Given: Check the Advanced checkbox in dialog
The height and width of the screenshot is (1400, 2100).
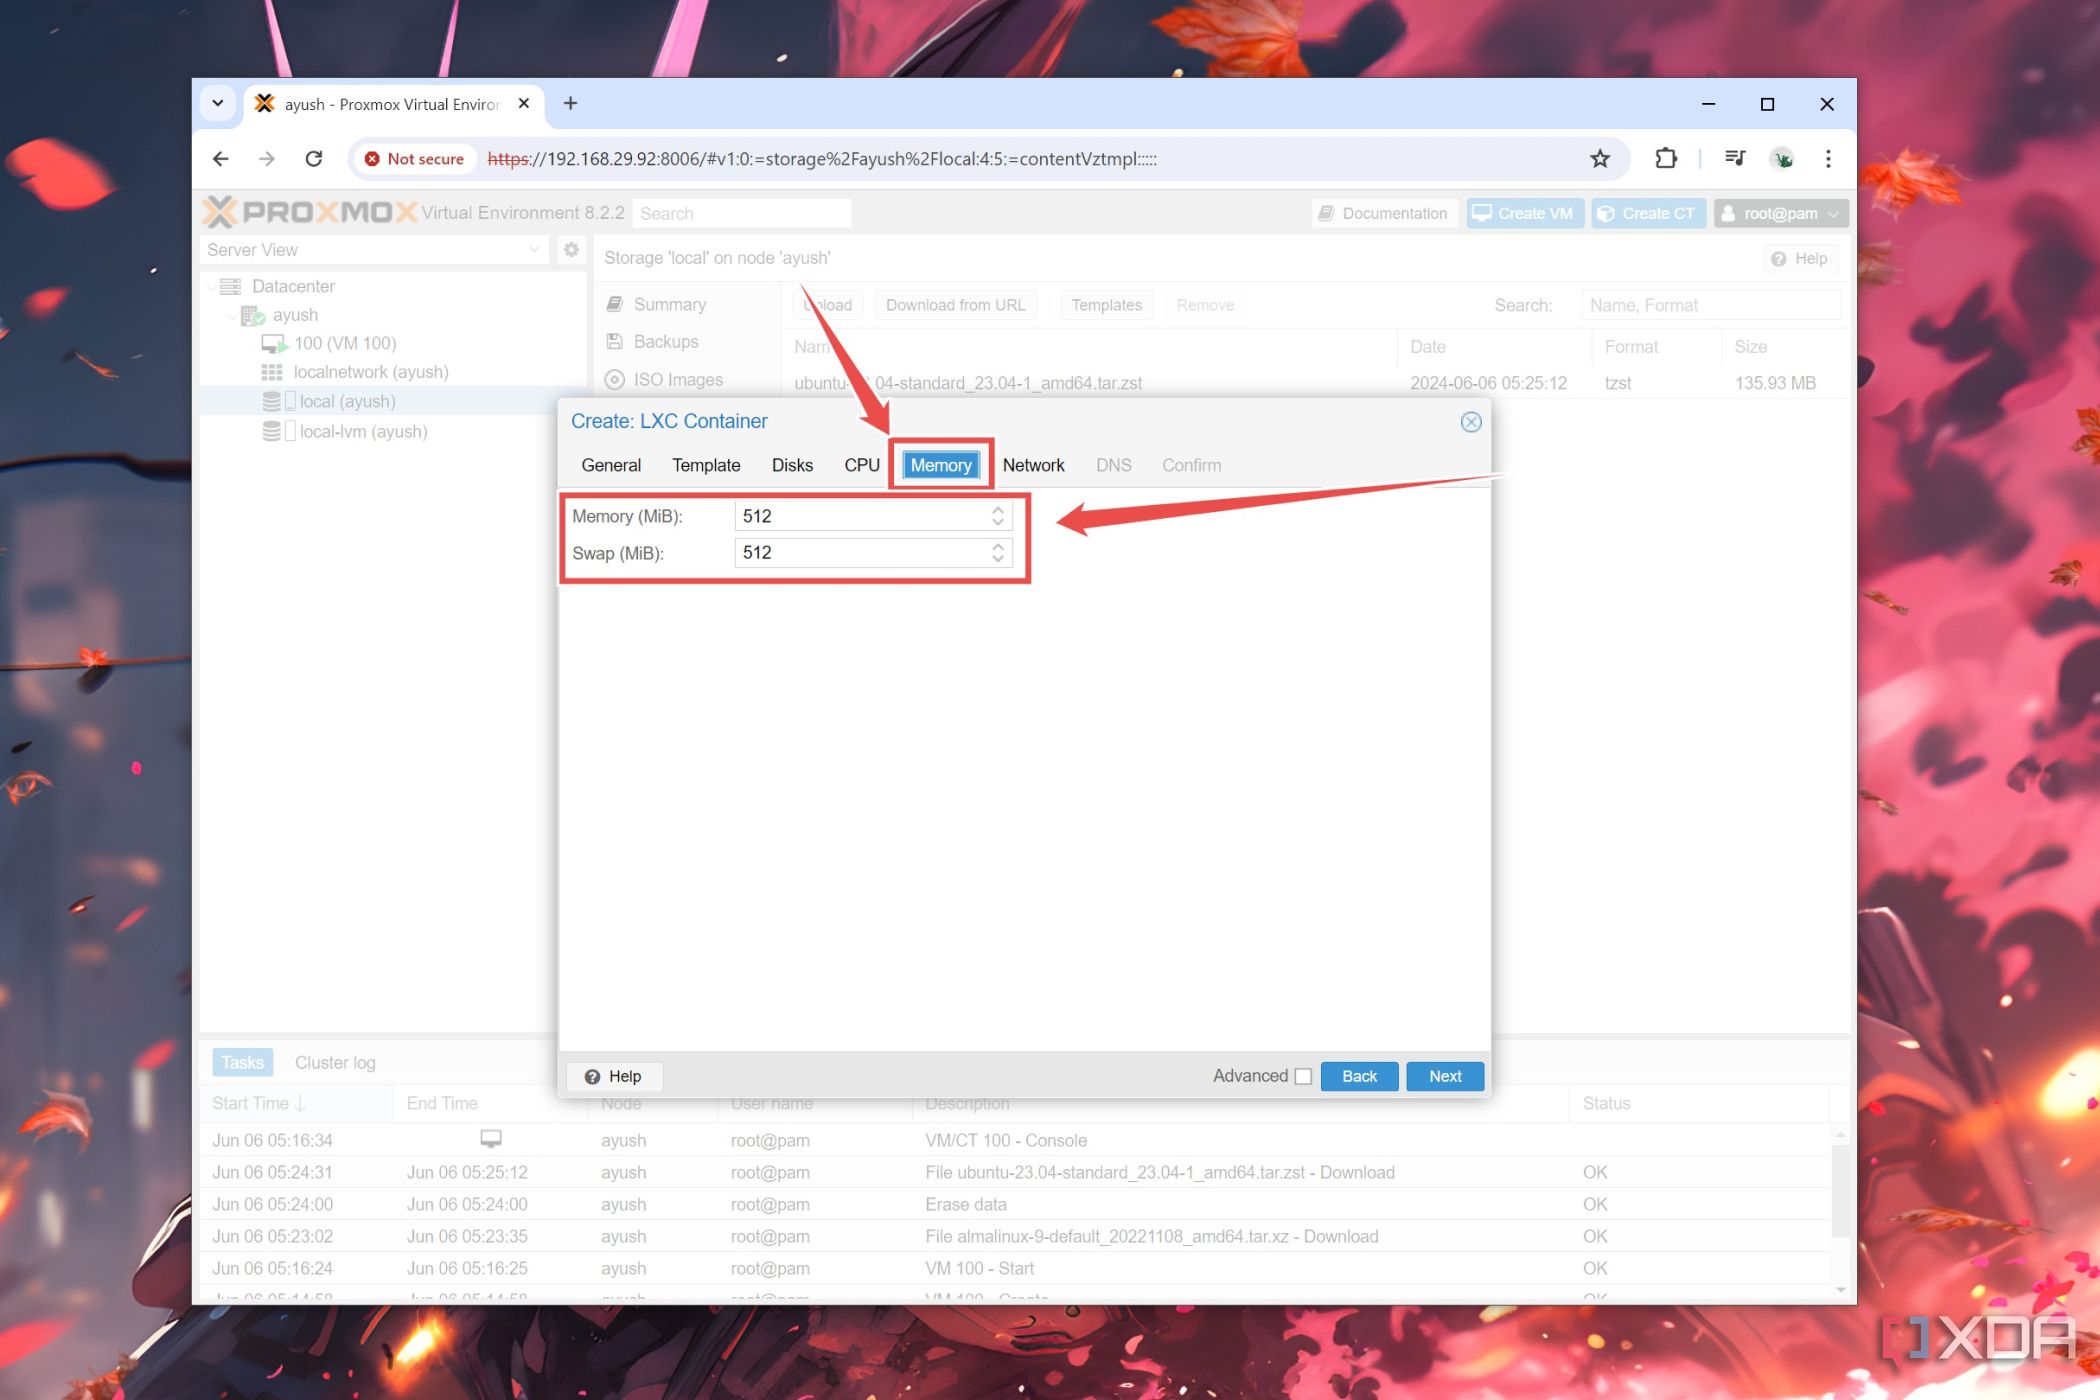Looking at the screenshot, I should pos(1302,1077).
